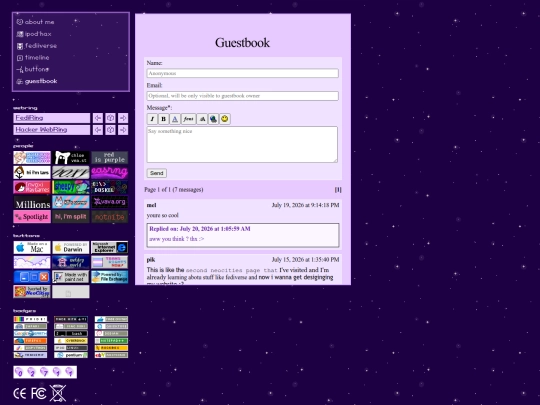Click the 'Powered by Darwin' badge

(71, 247)
